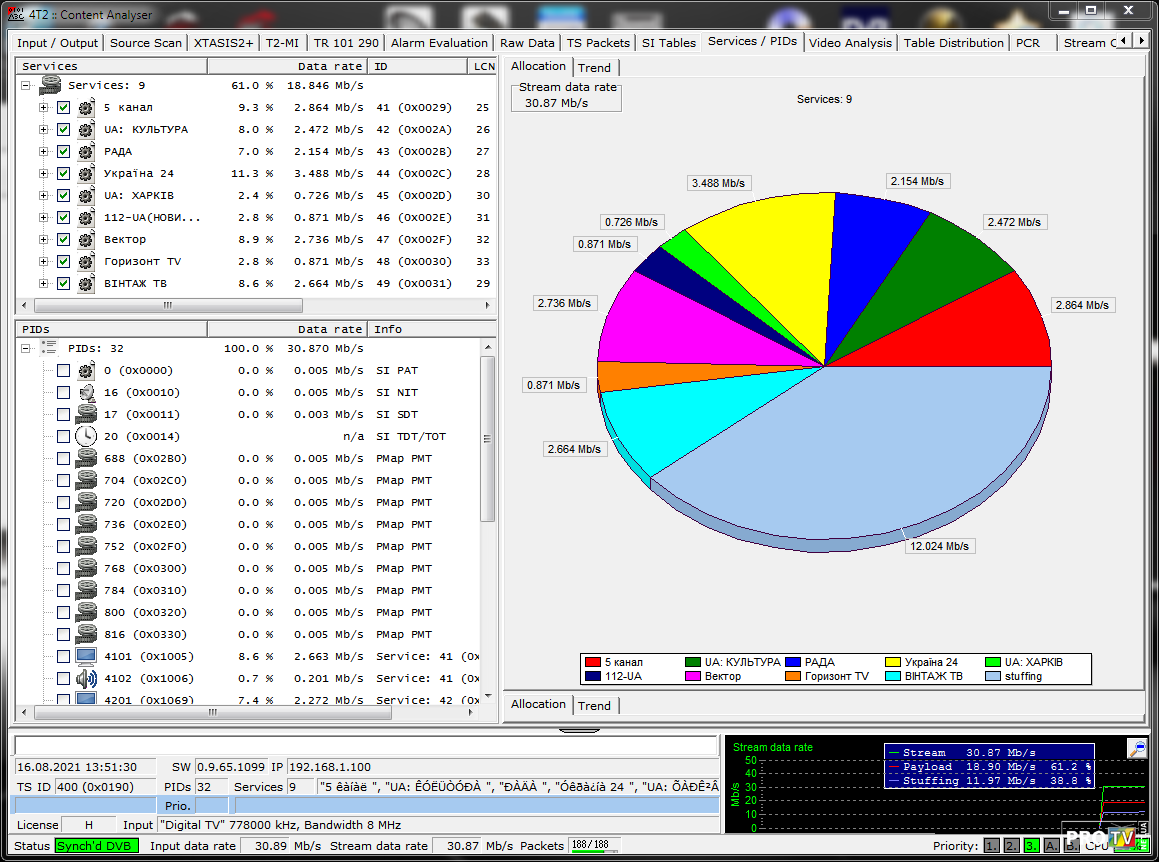Switch to the Video Analysis tab
This screenshot has width=1159, height=862.
pyautogui.click(x=850, y=43)
